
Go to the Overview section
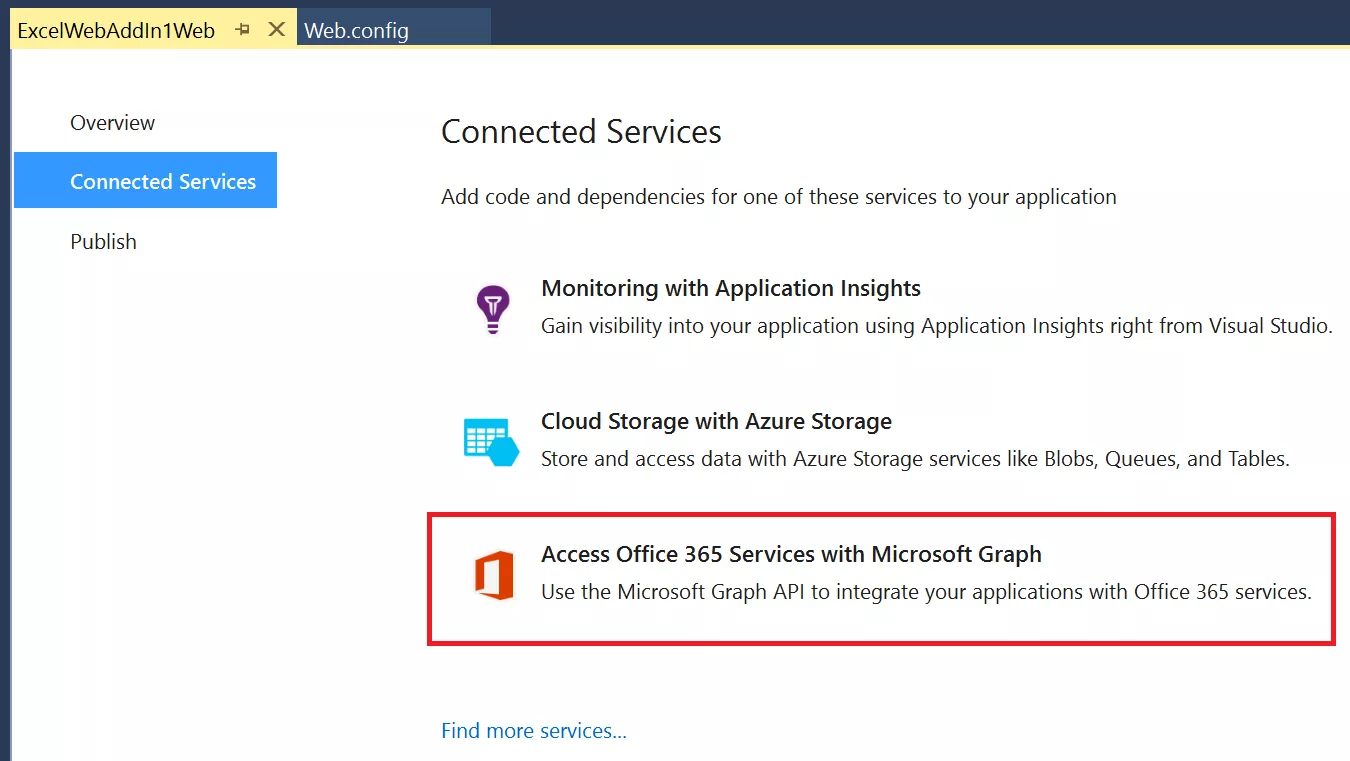tap(112, 123)
